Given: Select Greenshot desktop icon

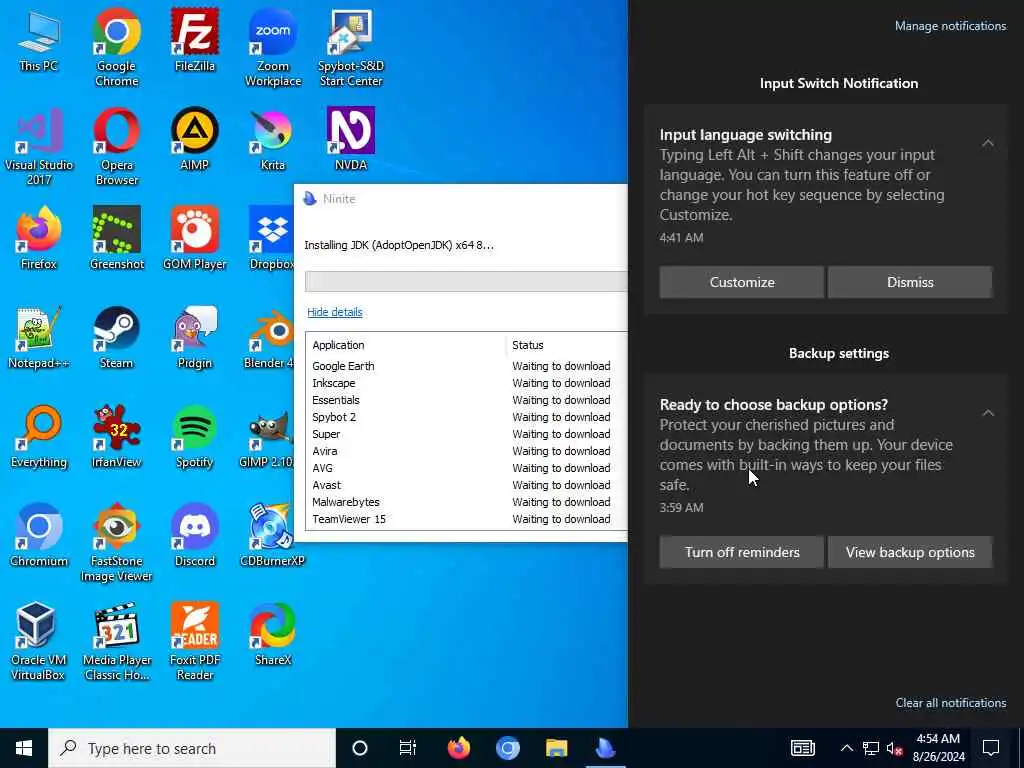Looking at the screenshot, I should pos(116,238).
